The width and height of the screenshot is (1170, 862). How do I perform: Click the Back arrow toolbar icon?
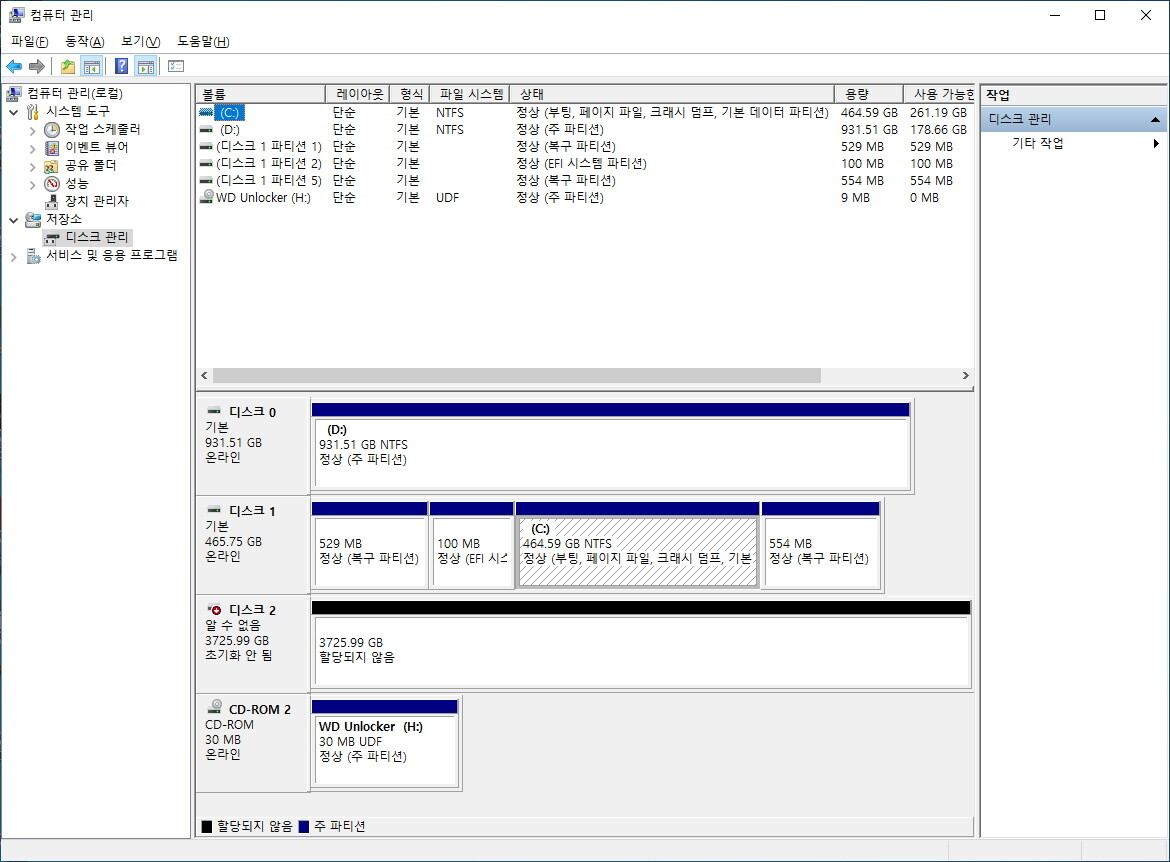(14, 66)
